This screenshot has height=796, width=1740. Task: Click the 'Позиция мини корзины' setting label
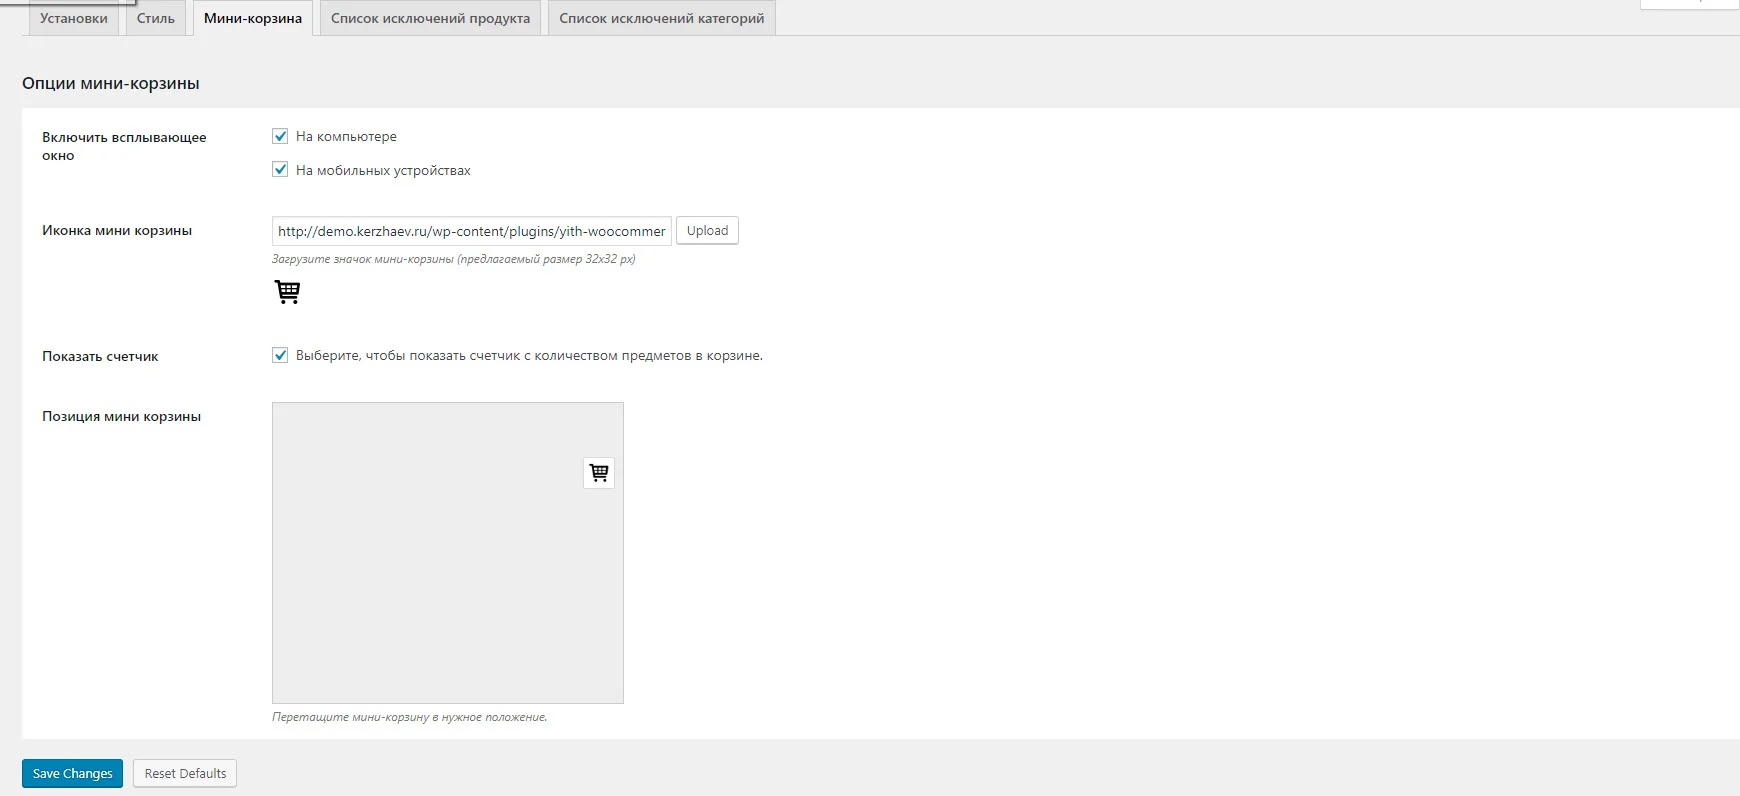(x=121, y=416)
